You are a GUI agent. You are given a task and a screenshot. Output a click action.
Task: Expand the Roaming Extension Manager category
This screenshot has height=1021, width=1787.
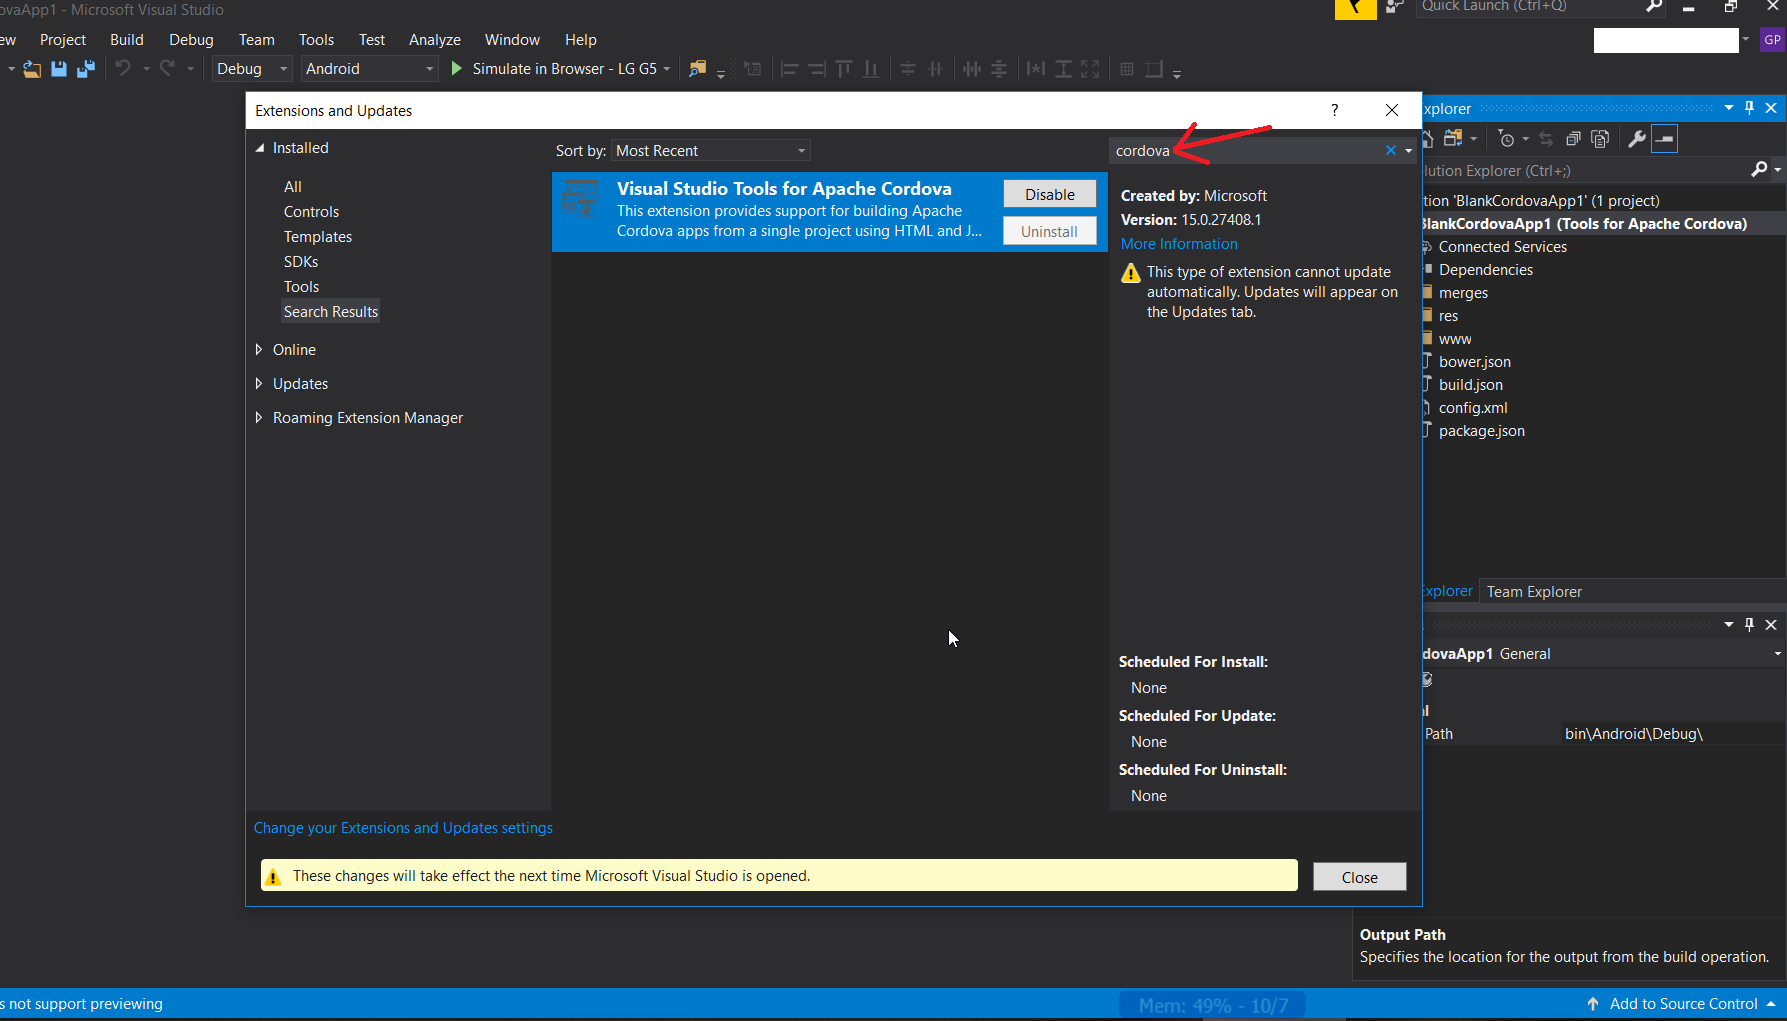(x=259, y=418)
